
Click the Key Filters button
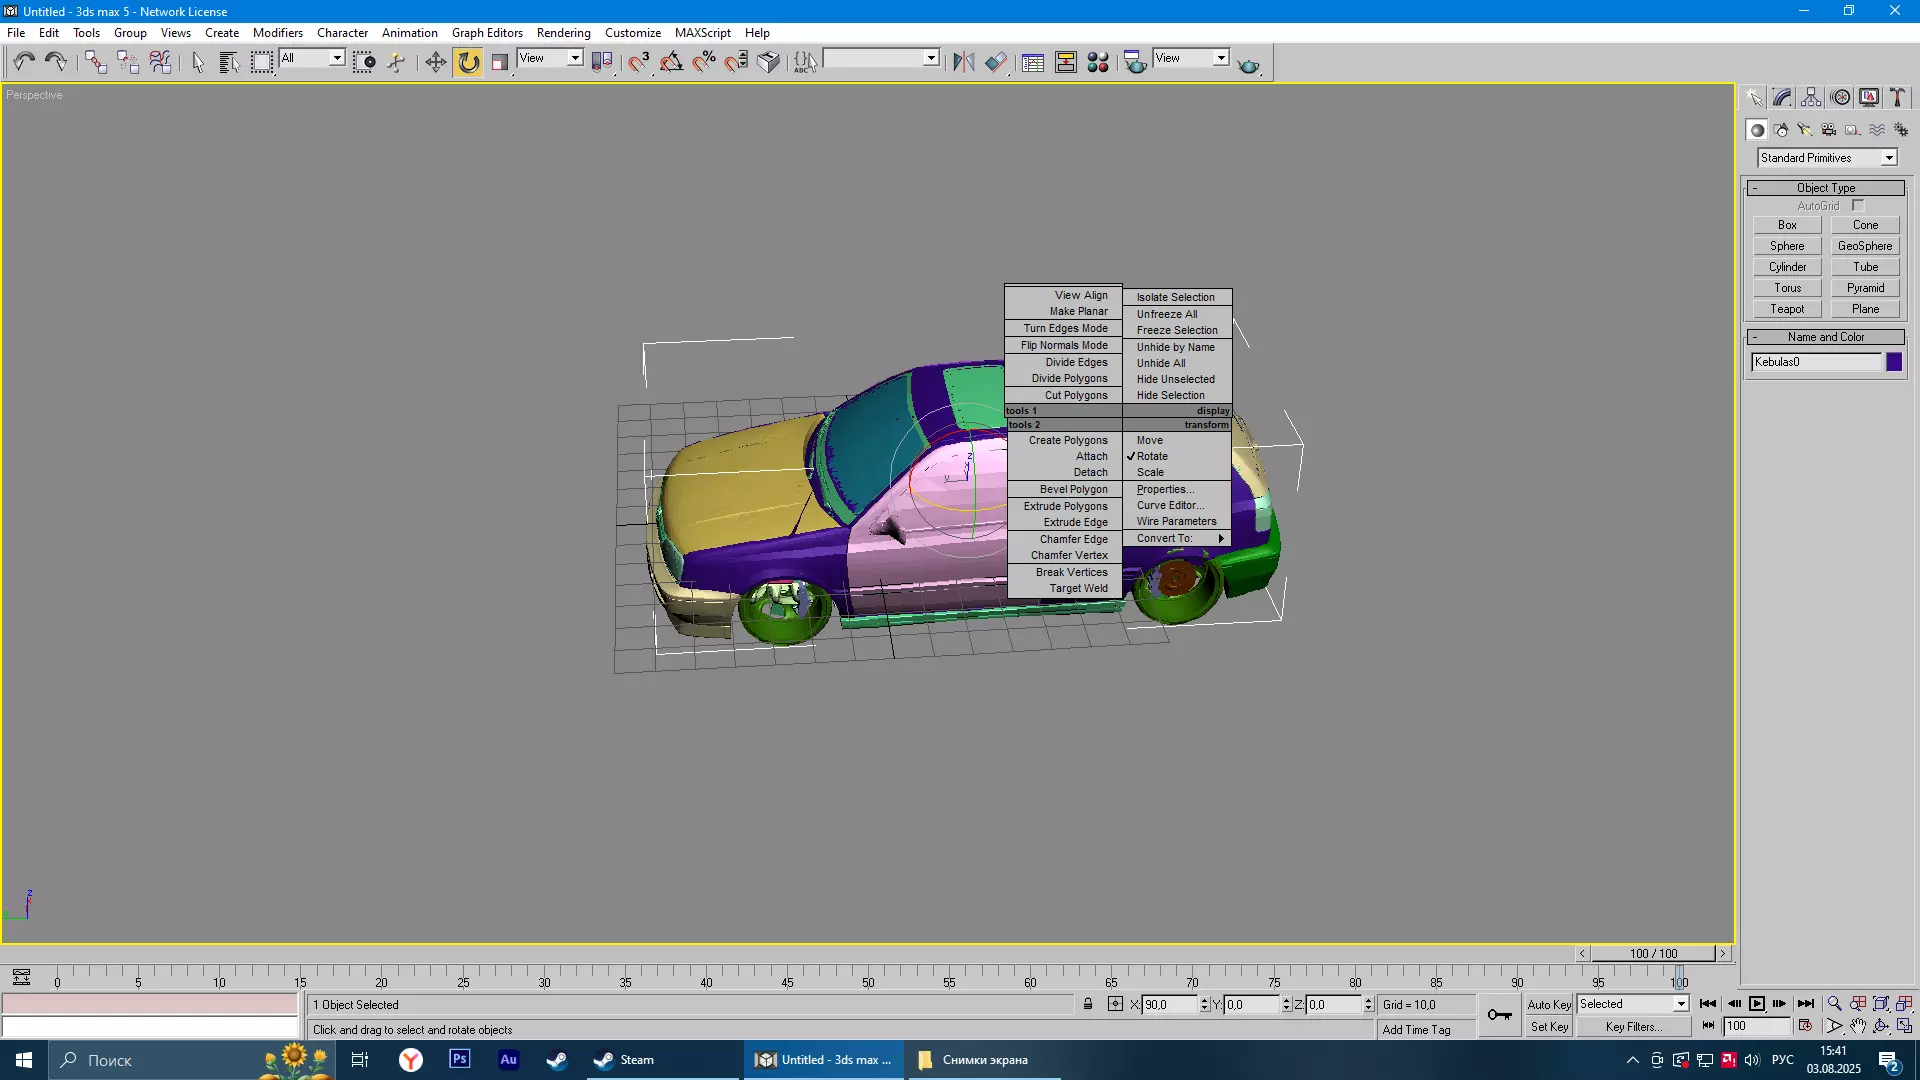point(1633,1027)
